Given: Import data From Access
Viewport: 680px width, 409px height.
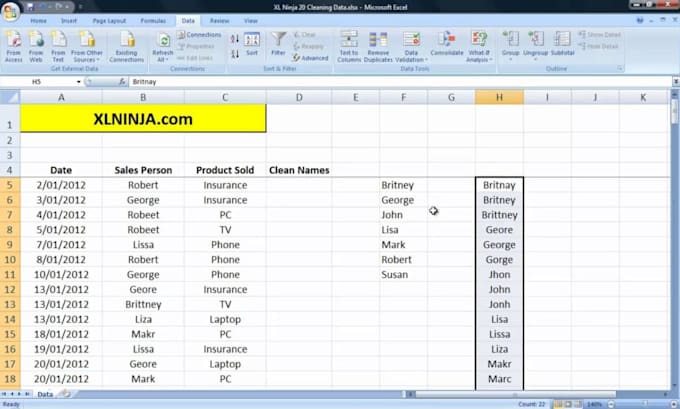Looking at the screenshot, I should [x=13, y=47].
